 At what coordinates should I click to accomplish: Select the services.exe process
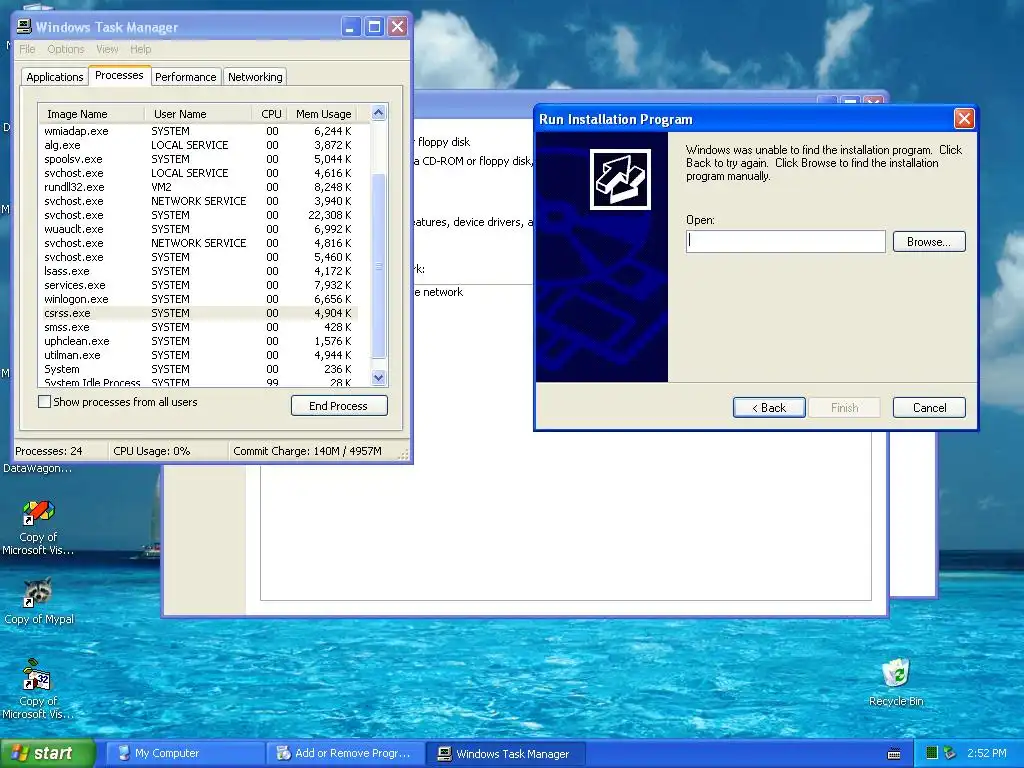click(200, 285)
